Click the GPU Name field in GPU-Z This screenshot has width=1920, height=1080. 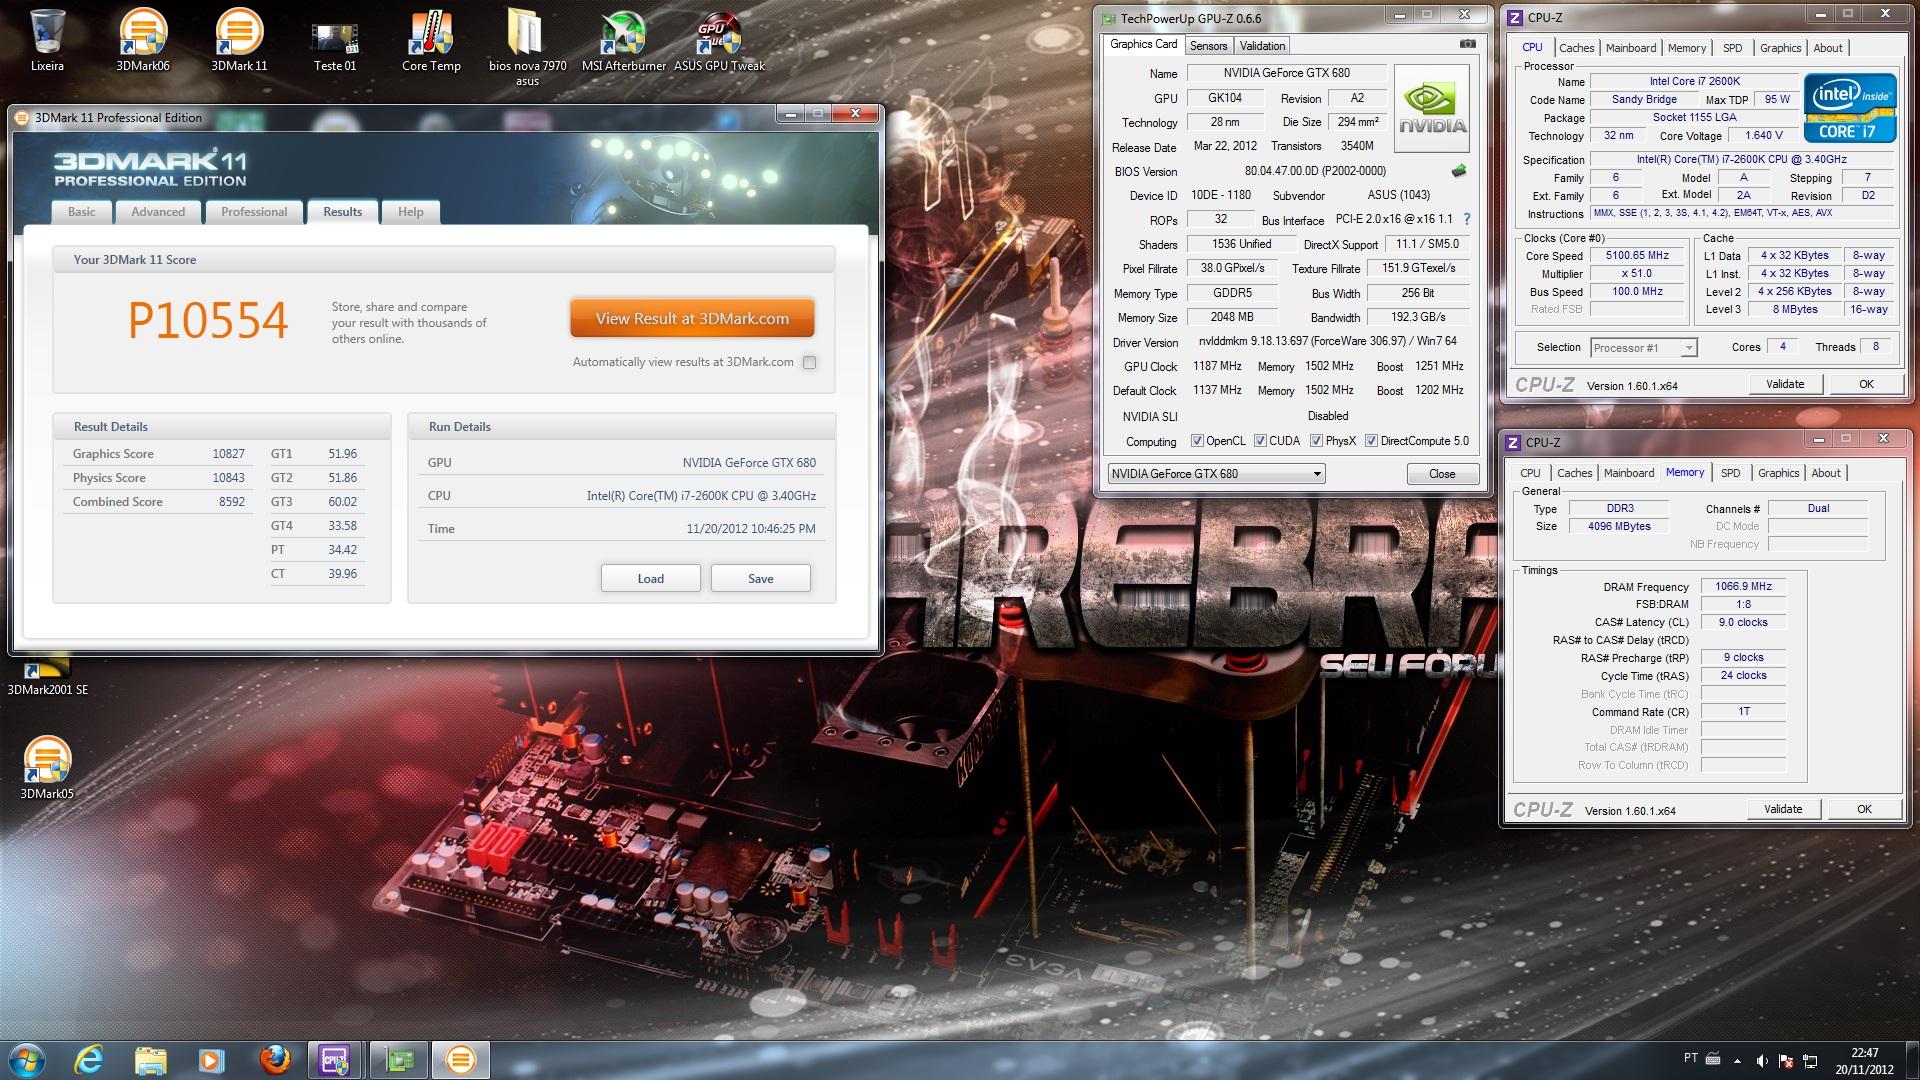[x=1286, y=73]
